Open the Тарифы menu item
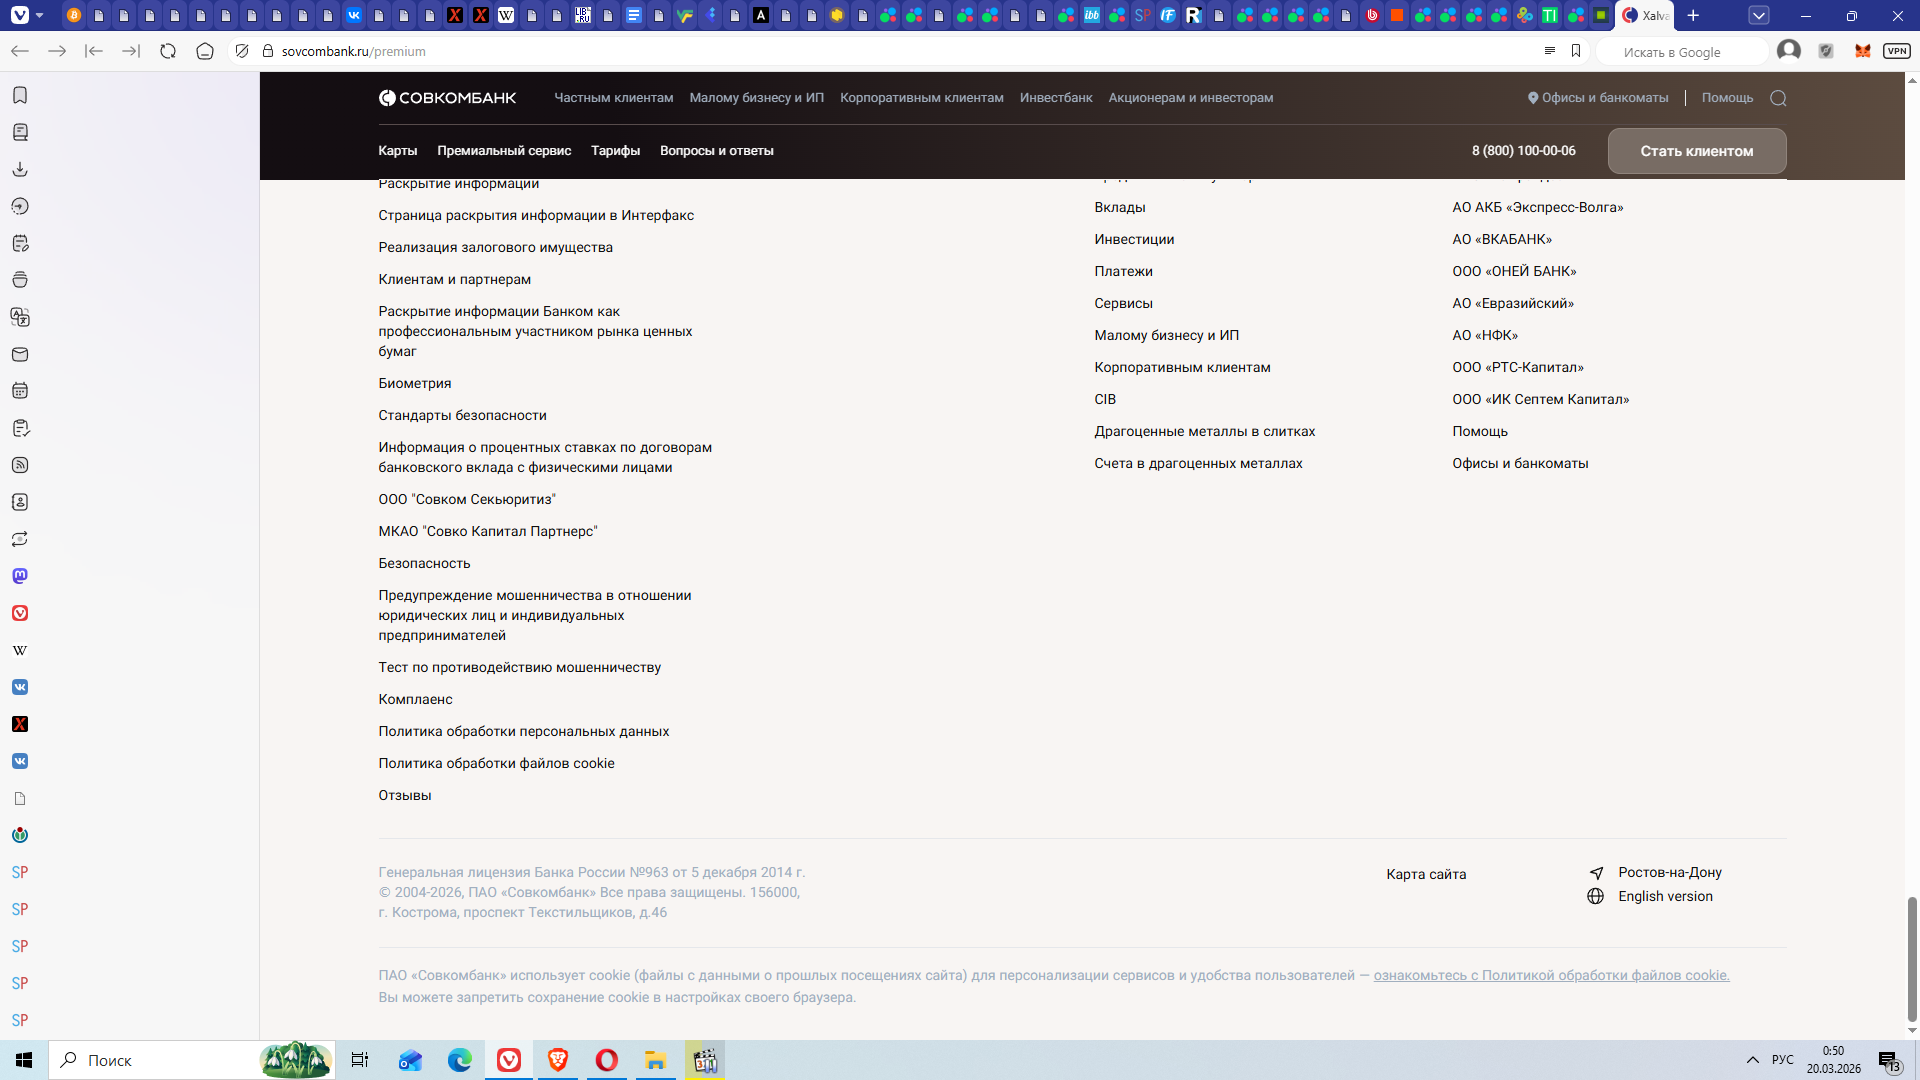This screenshot has height=1080, width=1920. [x=615, y=151]
